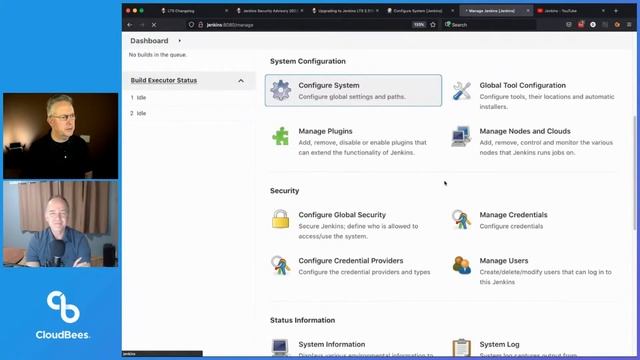This screenshot has width=640, height=360.
Task: Open the Configure System gear icon
Action: [x=281, y=90]
